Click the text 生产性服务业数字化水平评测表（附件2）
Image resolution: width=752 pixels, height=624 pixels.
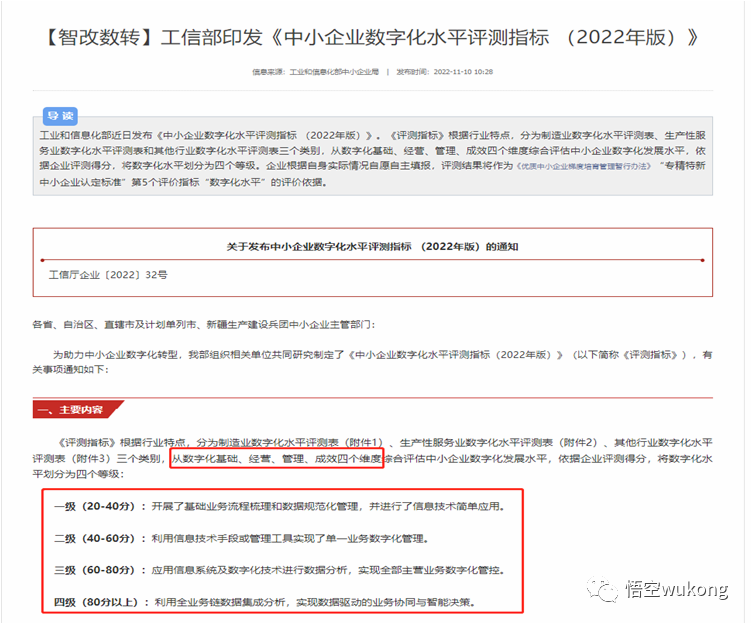499,442
